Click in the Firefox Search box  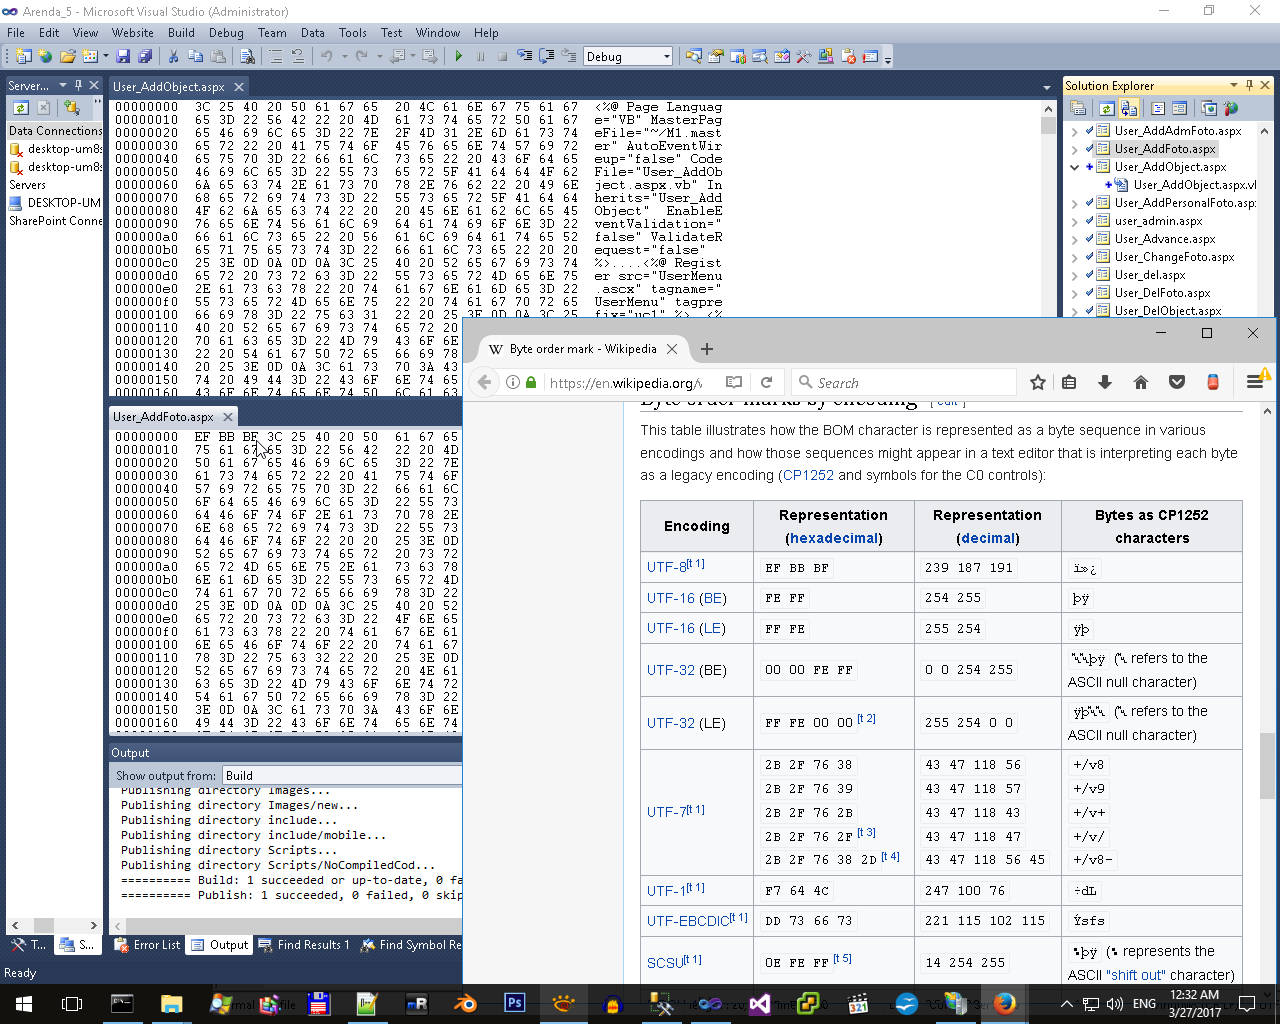904,382
